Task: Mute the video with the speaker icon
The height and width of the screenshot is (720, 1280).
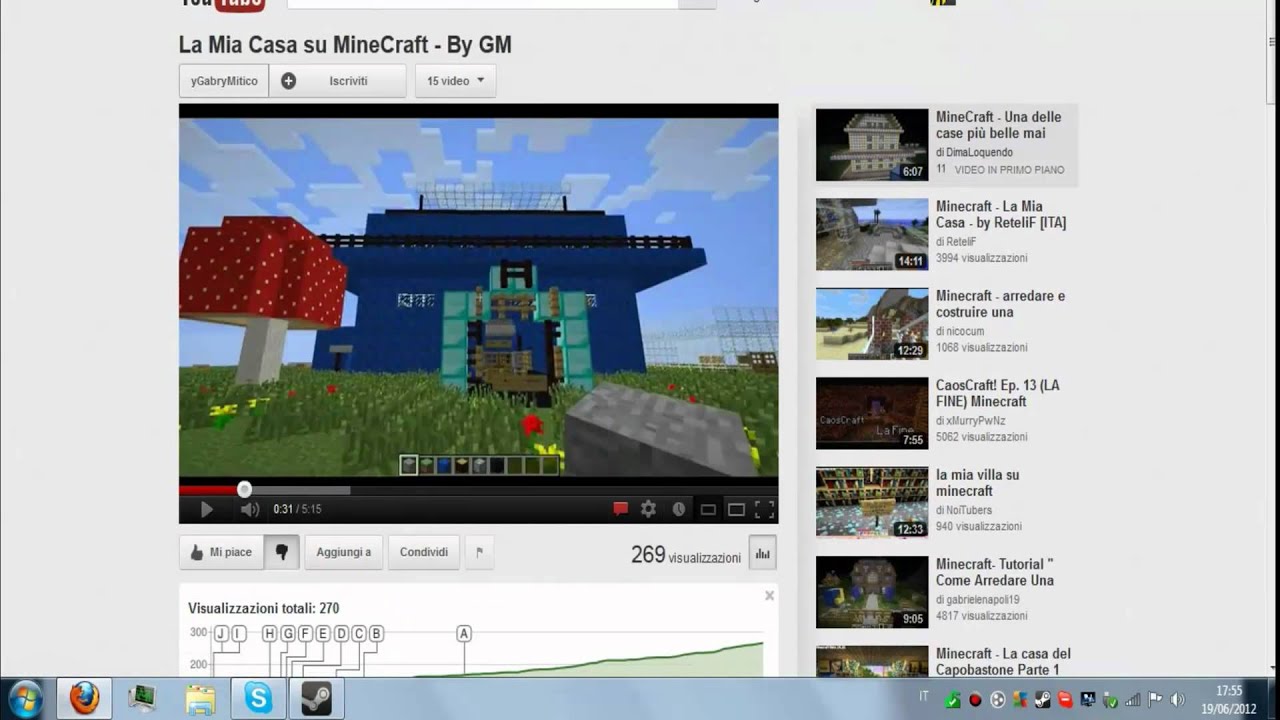Action: [x=249, y=509]
